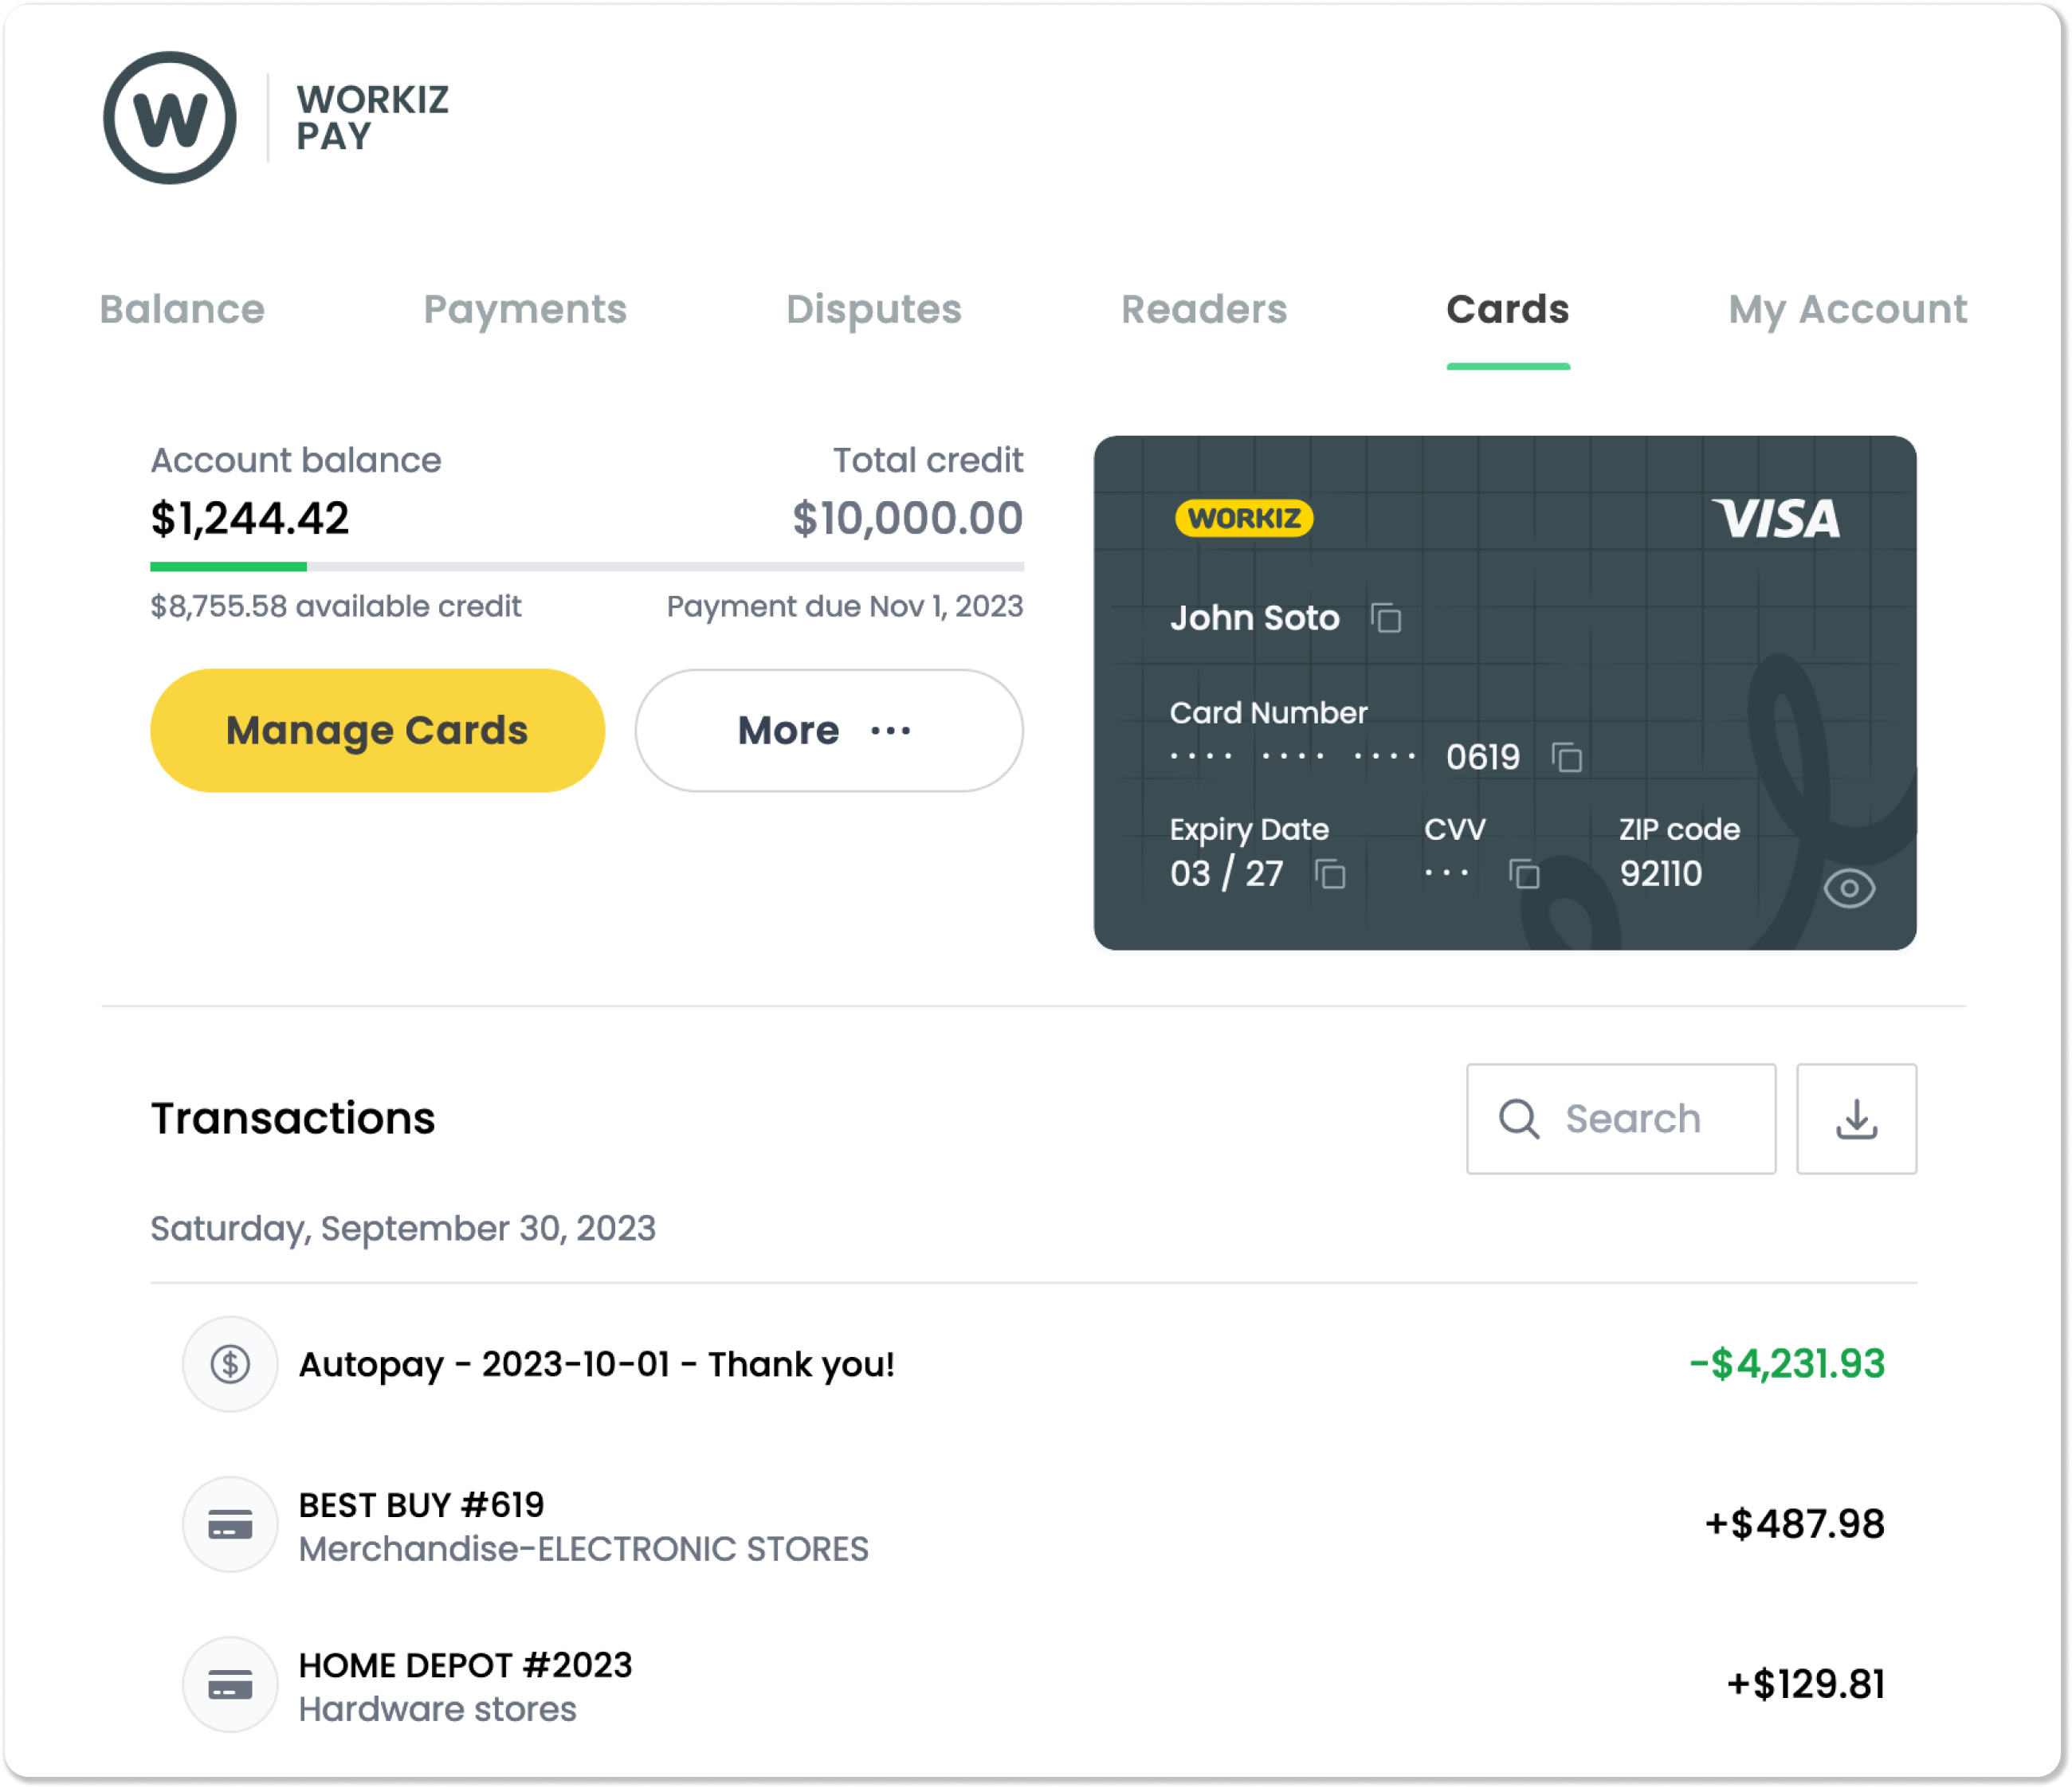Screen dimensions: 2072x1788
Task: Copy the card number ending 0619
Action: (x=1566, y=757)
